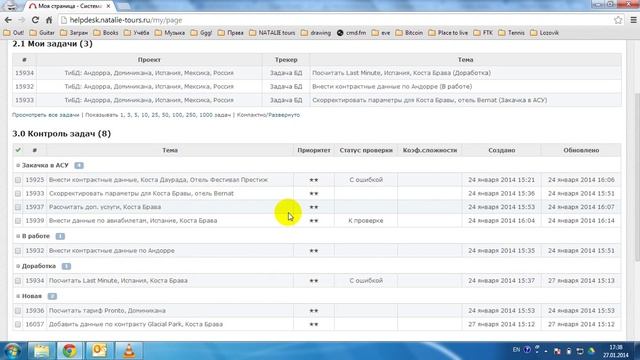The height and width of the screenshot is (360, 640).
Task: Open 'Внести данные по авиабилетам, Испания' task
Action: coord(133,221)
